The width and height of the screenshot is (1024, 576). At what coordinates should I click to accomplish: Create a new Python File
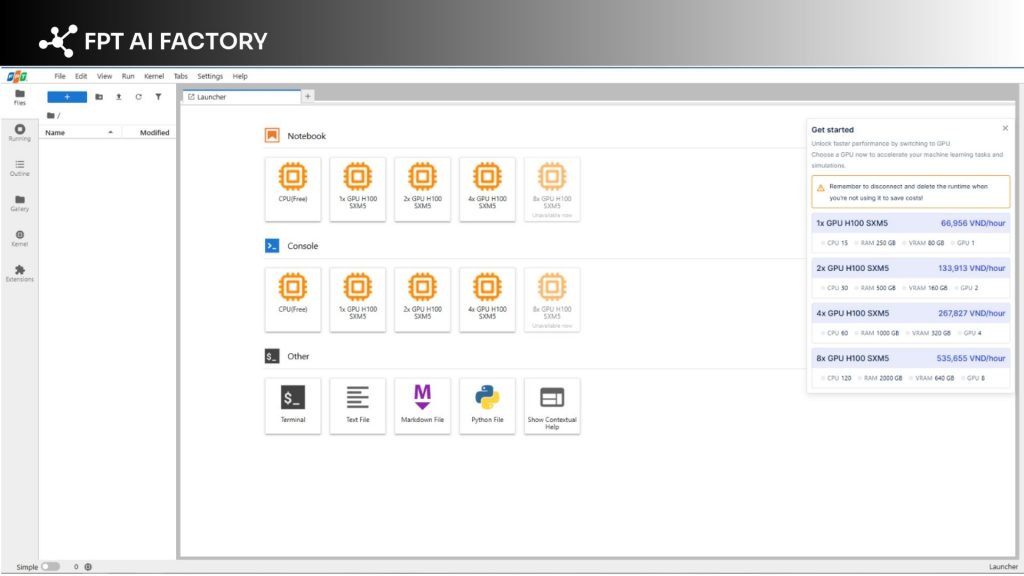point(487,404)
